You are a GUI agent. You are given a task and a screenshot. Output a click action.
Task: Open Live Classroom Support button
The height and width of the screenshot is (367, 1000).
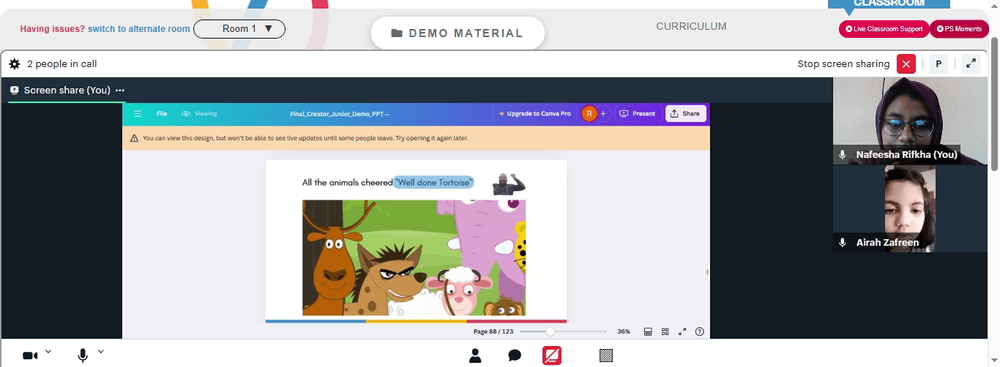pyautogui.click(x=884, y=29)
